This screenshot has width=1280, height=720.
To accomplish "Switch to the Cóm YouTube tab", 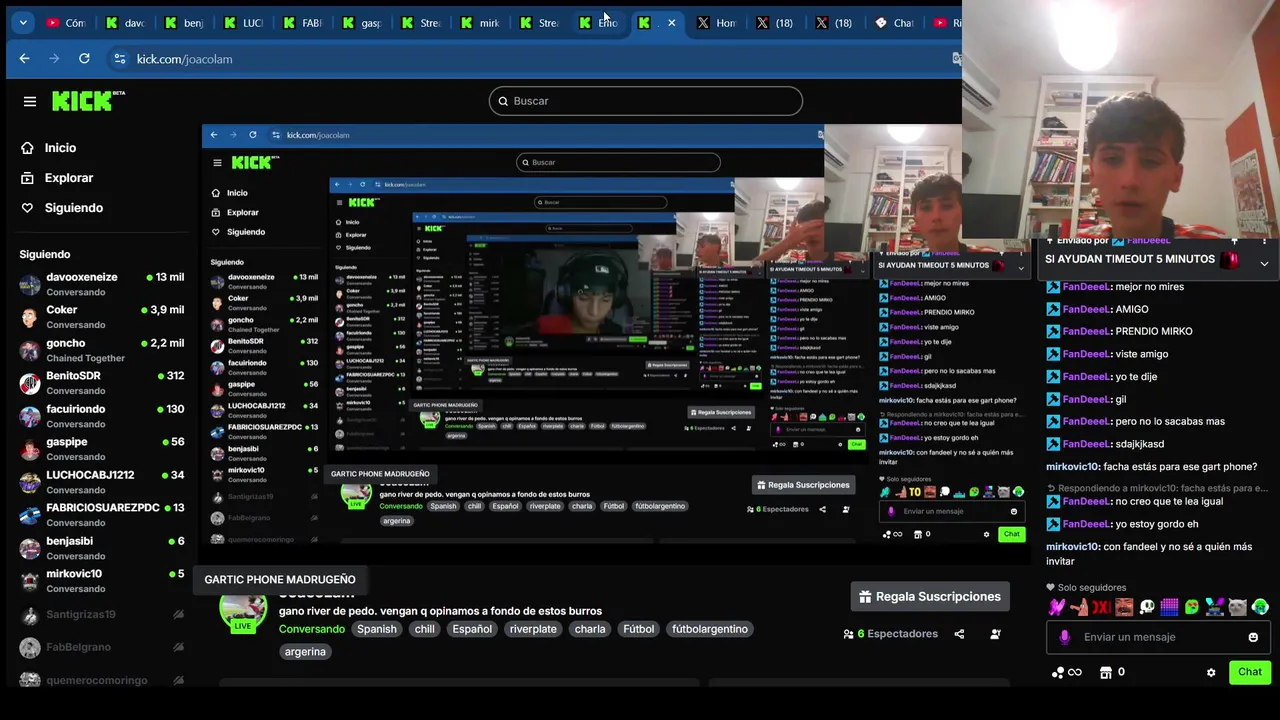I will 67,22.
